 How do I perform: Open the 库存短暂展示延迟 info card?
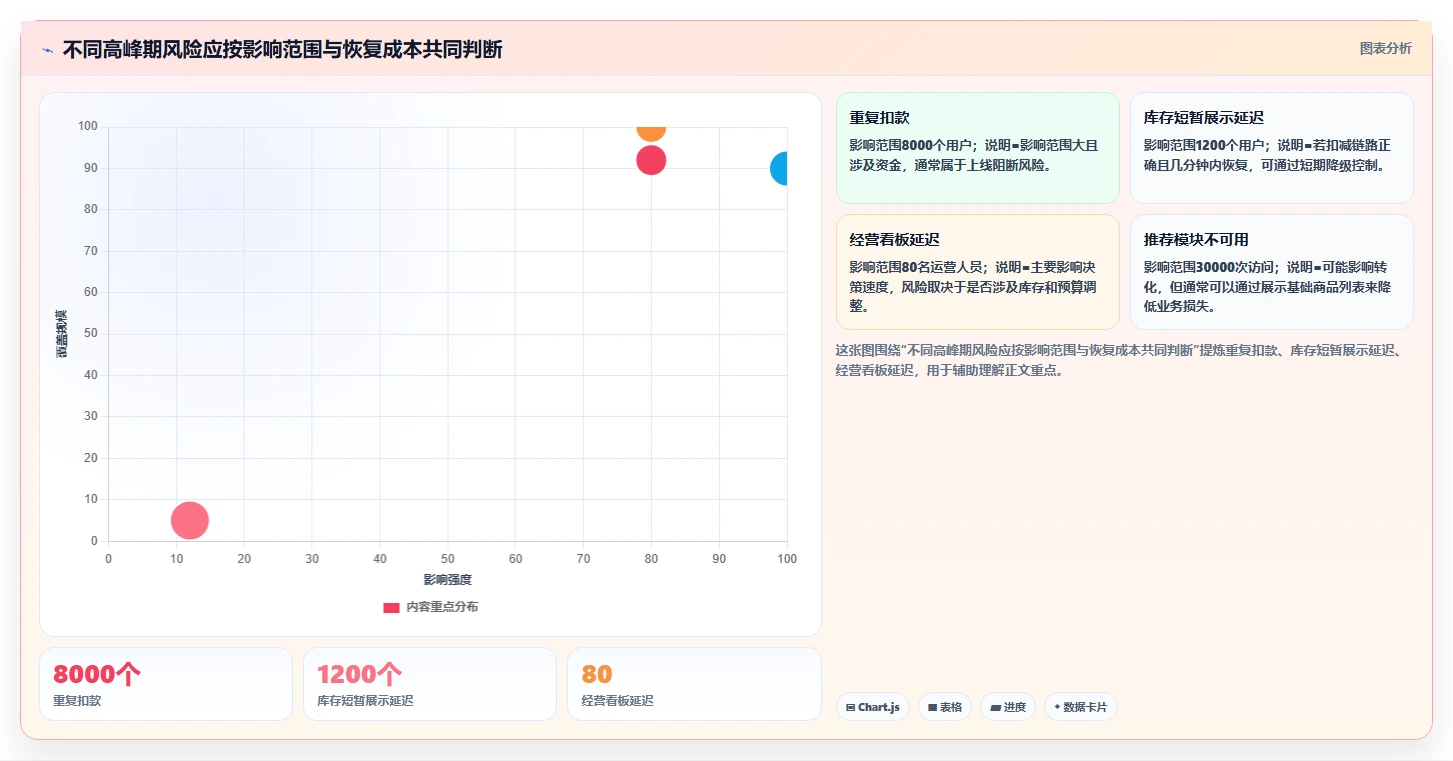[x=1271, y=148]
